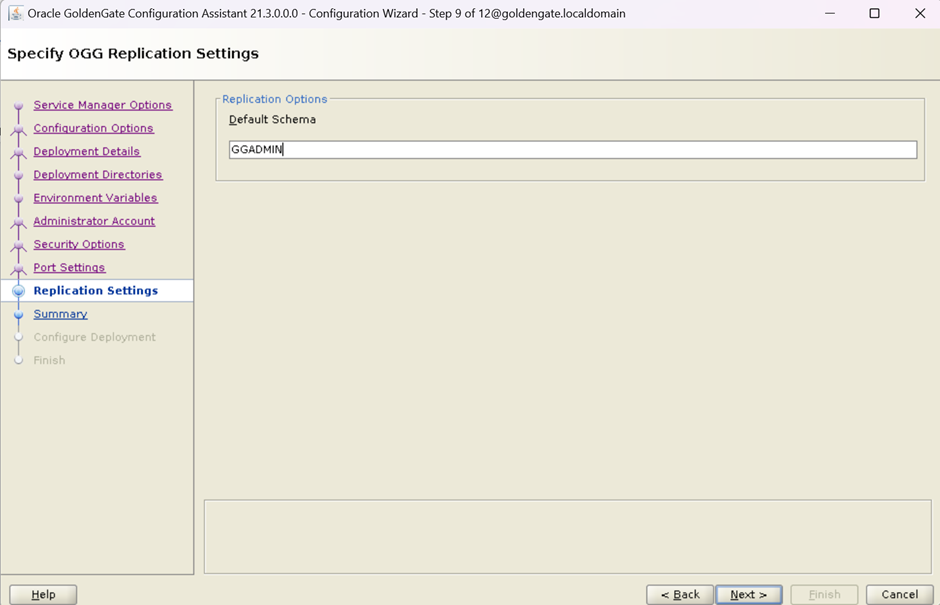Screen dimensions: 940x605
Task: Select the Replication Settings step
Action: coord(95,291)
